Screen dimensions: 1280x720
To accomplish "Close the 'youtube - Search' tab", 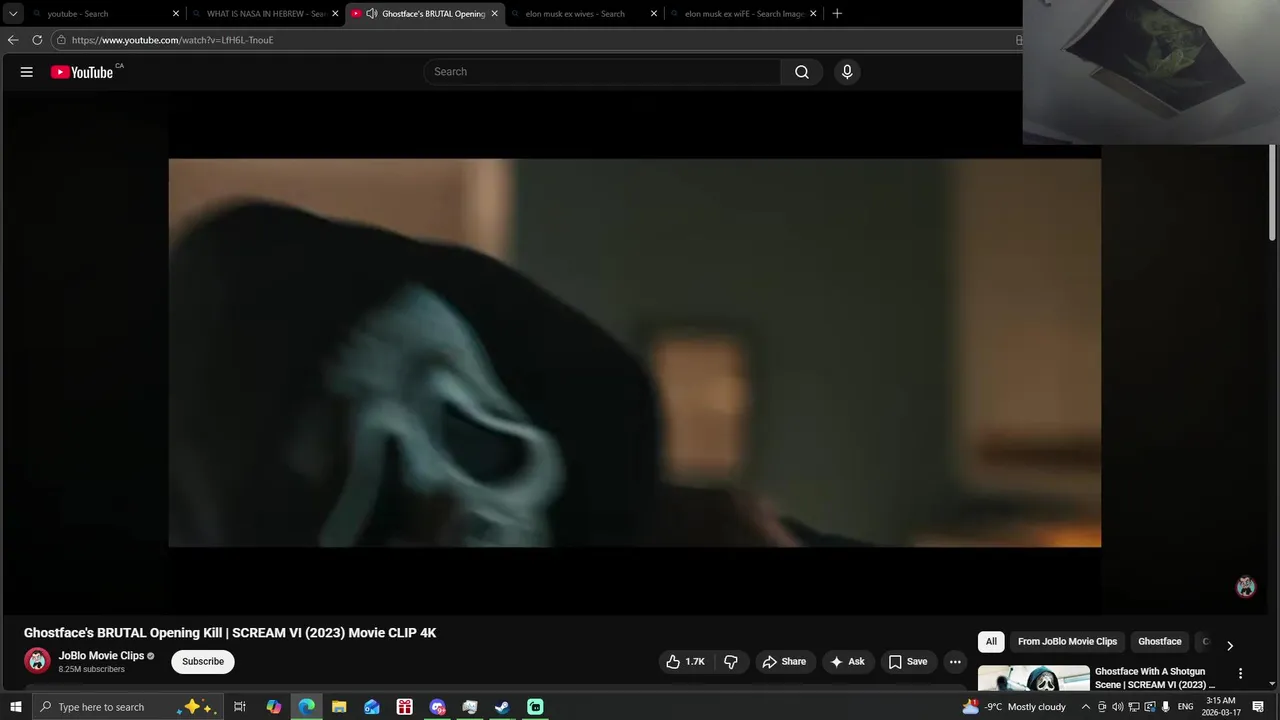I will [176, 14].
